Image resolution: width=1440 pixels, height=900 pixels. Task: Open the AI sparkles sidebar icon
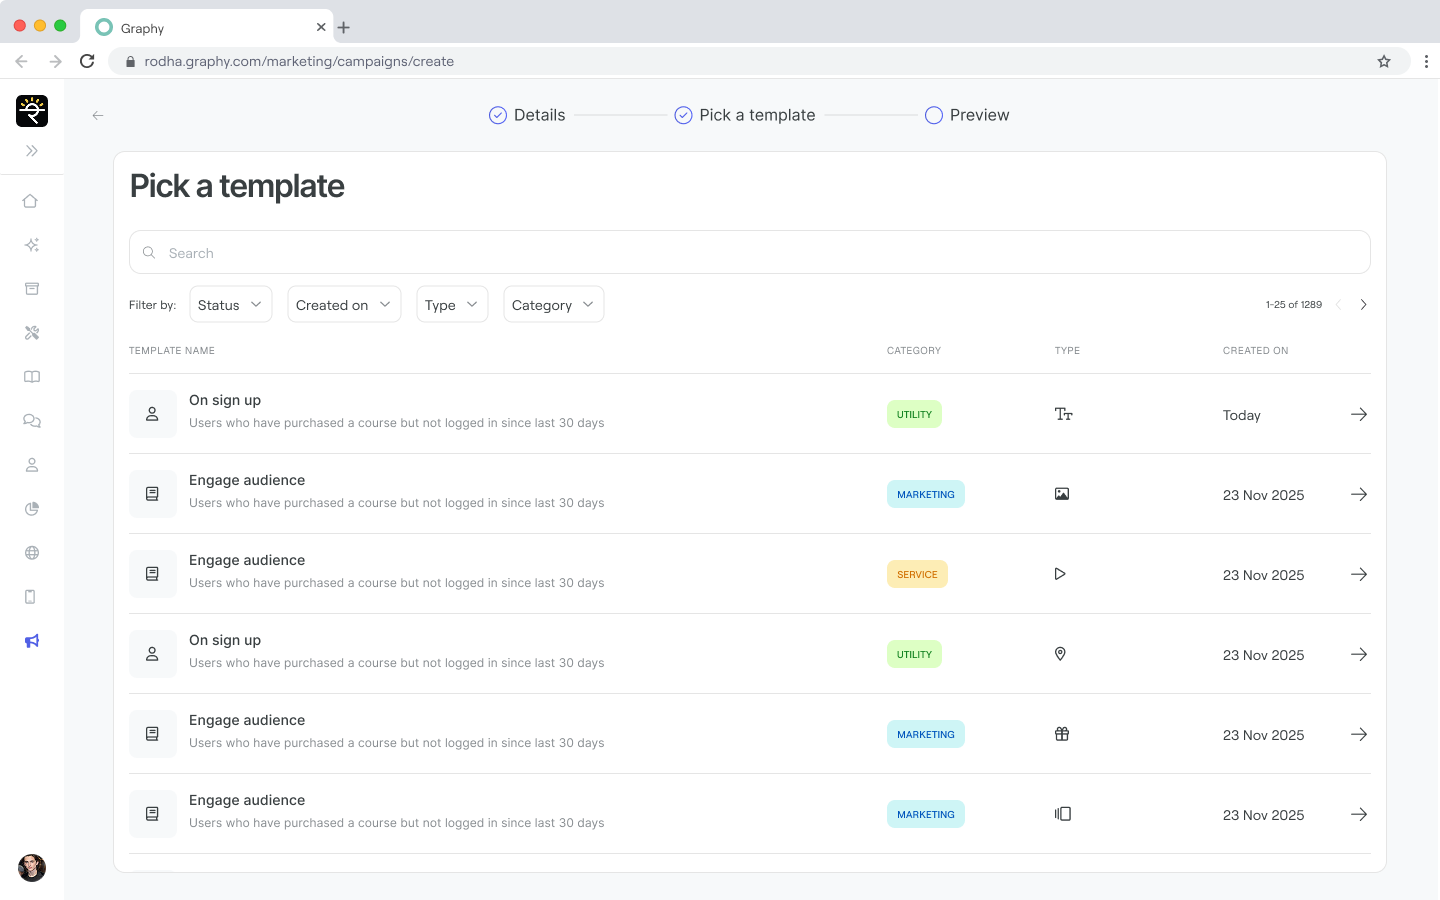31,245
